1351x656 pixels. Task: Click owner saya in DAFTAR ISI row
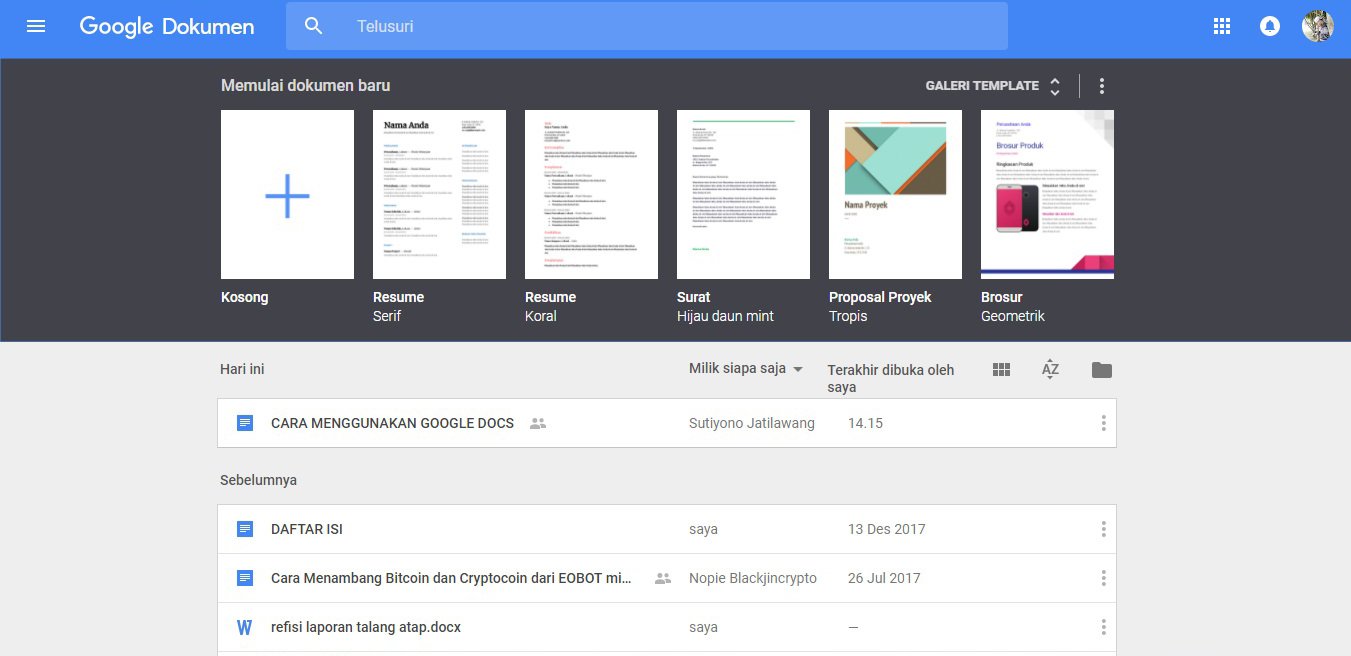click(703, 529)
